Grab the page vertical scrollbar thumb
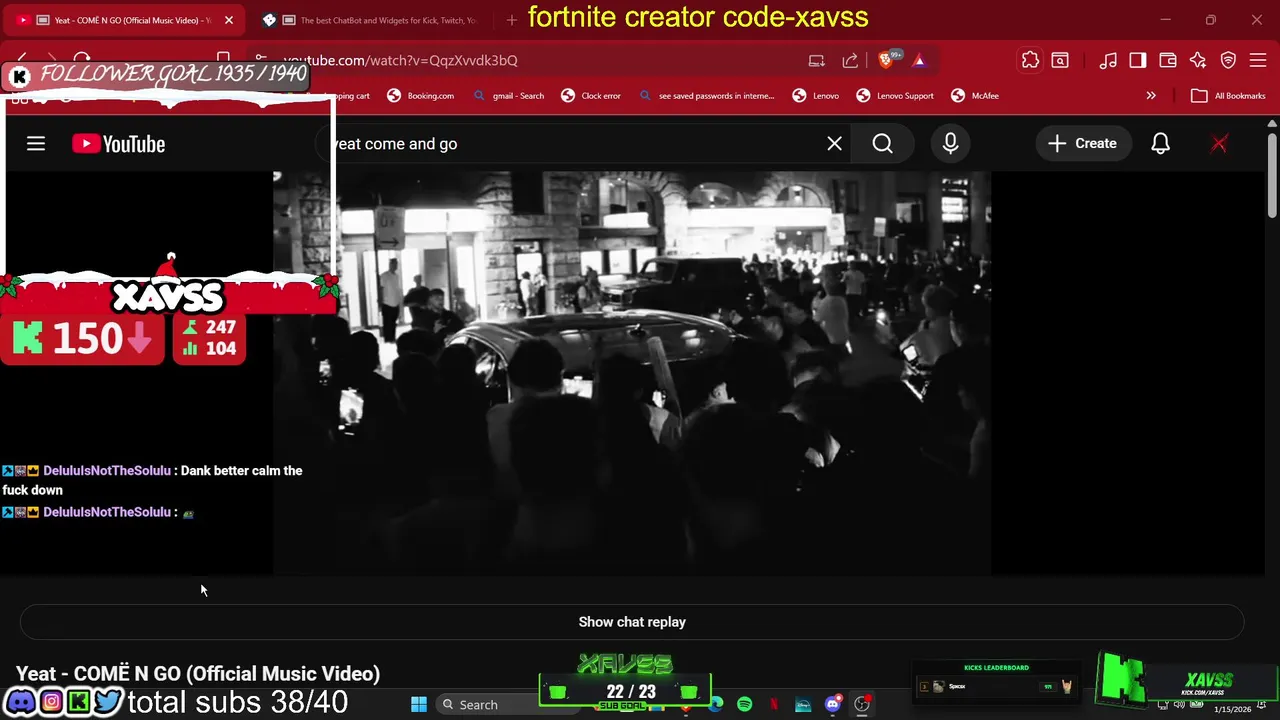This screenshot has width=1280, height=720. coord(1271,174)
